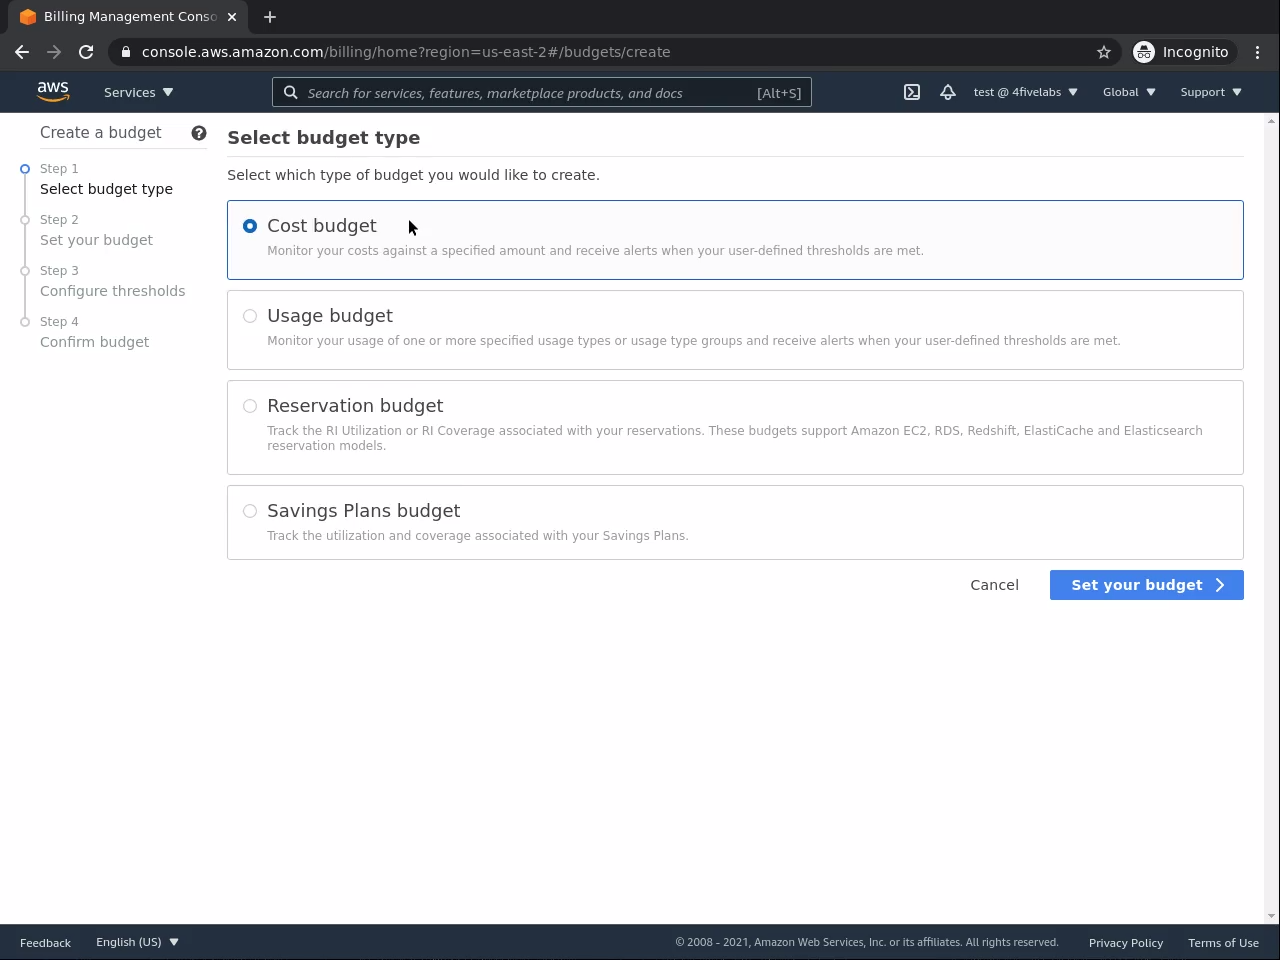Click the Select budget type heading

pyautogui.click(x=323, y=138)
